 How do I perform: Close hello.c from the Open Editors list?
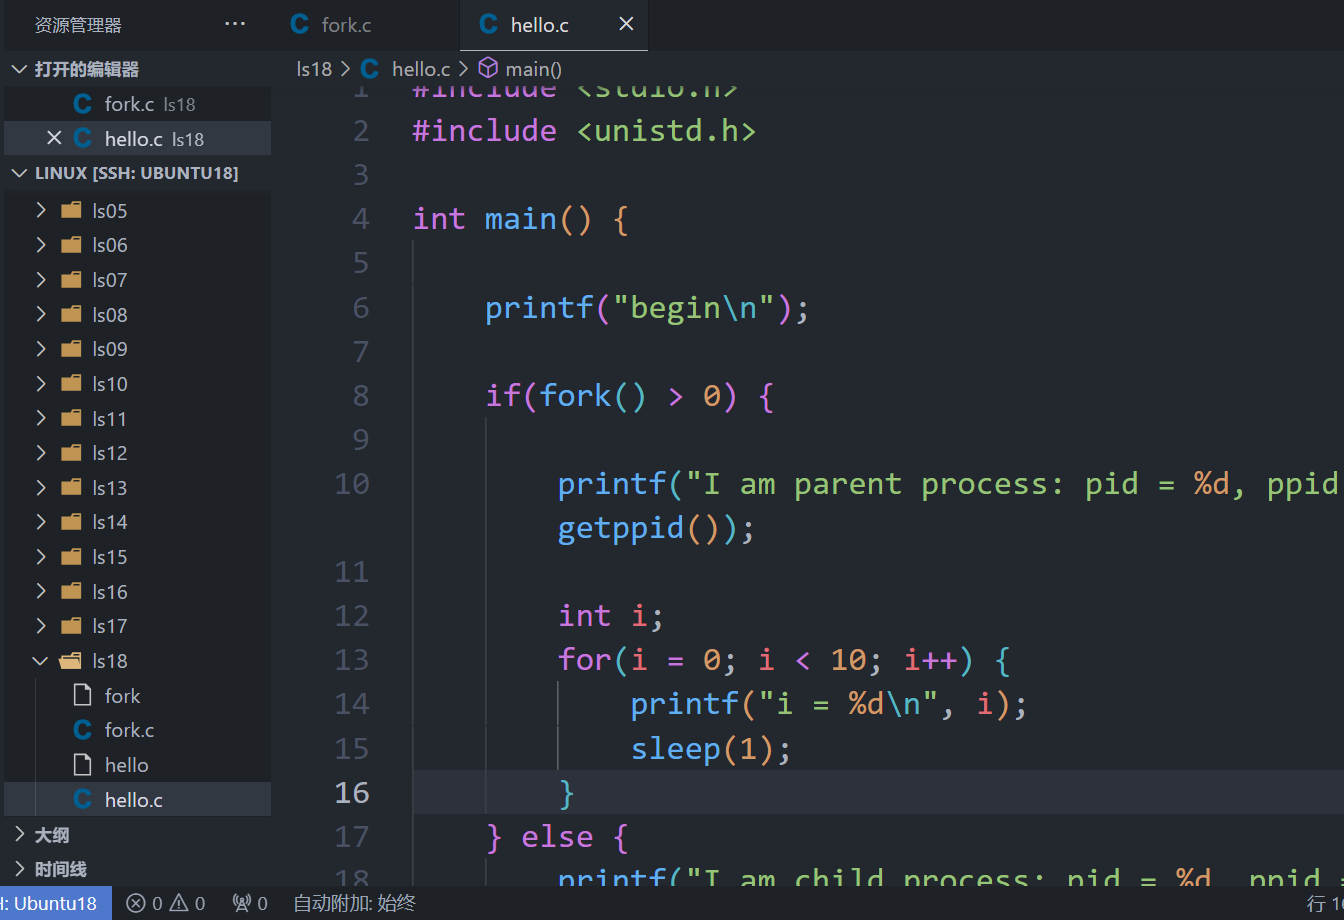tap(55, 138)
